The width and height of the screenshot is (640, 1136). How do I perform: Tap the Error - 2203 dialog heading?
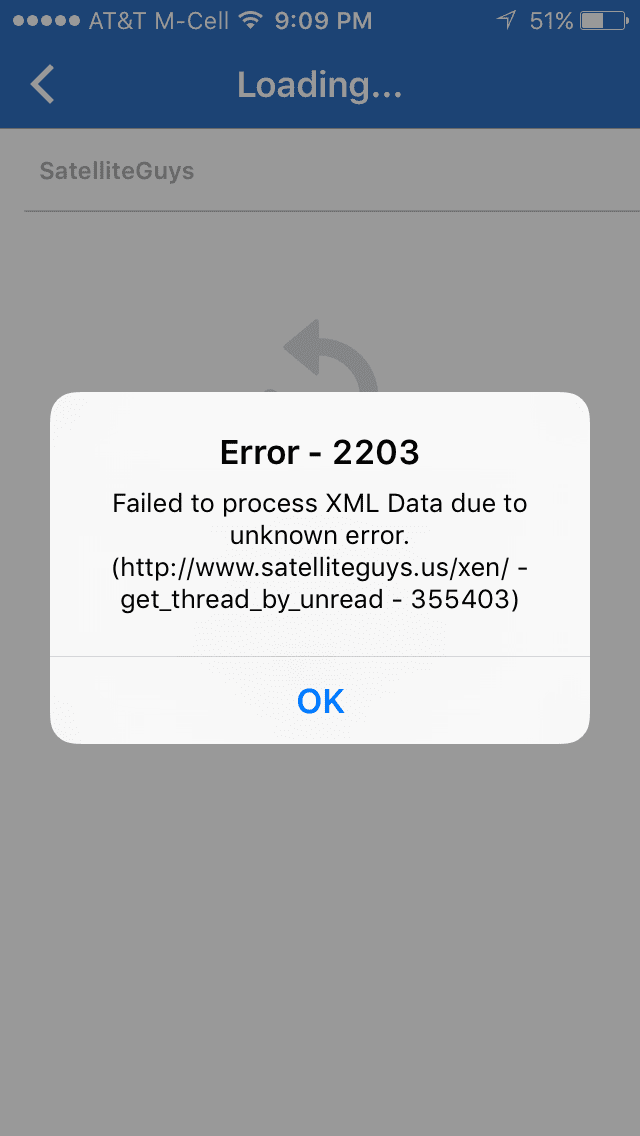pos(320,453)
